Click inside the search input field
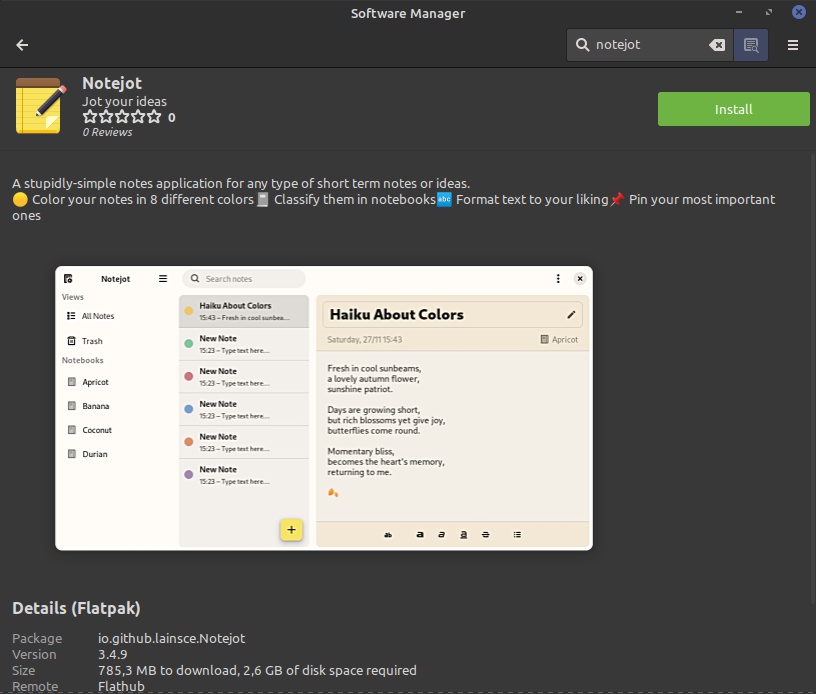The image size is (816, 694). click(x=650, y=45)
